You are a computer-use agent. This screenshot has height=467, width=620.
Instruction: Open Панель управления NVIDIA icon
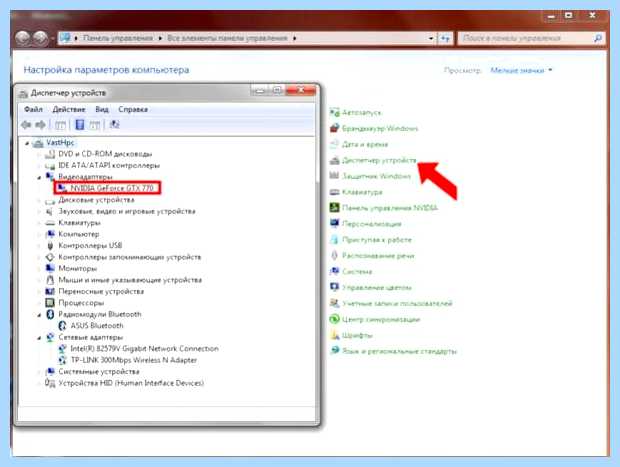tap(335, 208)
